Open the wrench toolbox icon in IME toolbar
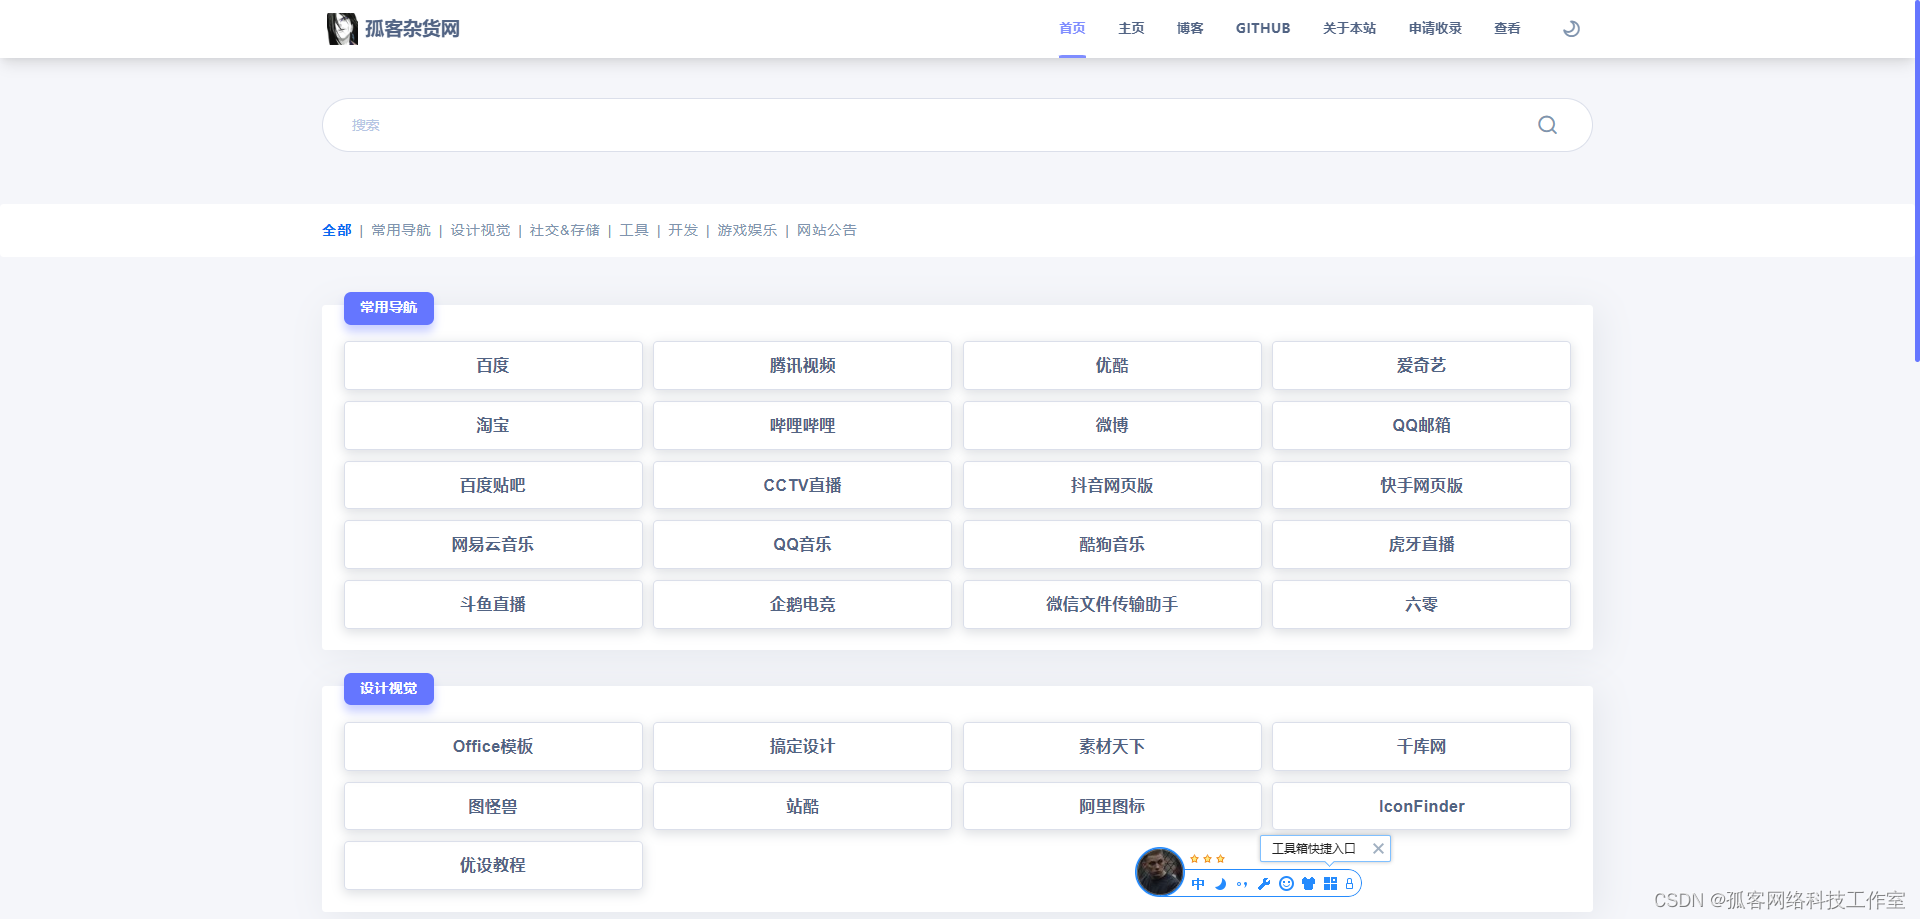The height and width of the screenshot is (919, 1920). coord(1264,884)
